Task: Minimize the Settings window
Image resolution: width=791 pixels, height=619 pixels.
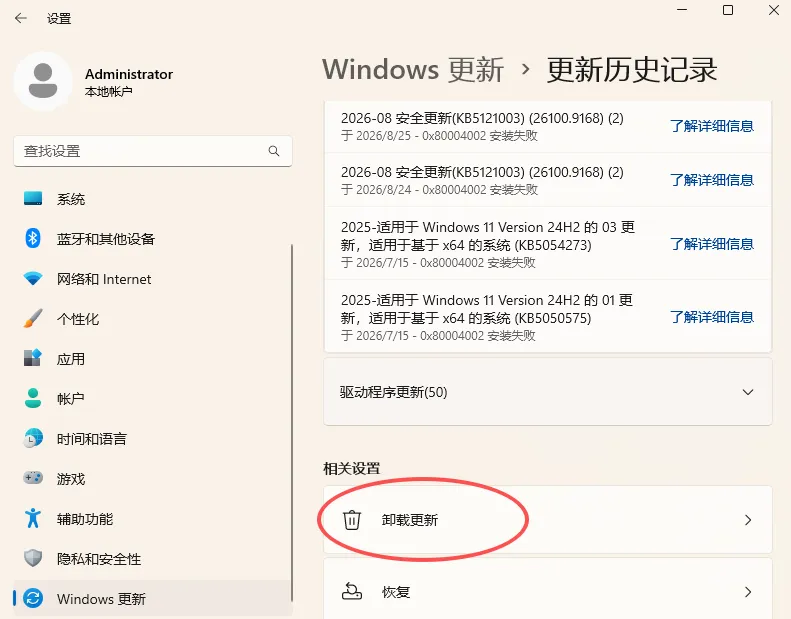Action: tap(682, 10)
